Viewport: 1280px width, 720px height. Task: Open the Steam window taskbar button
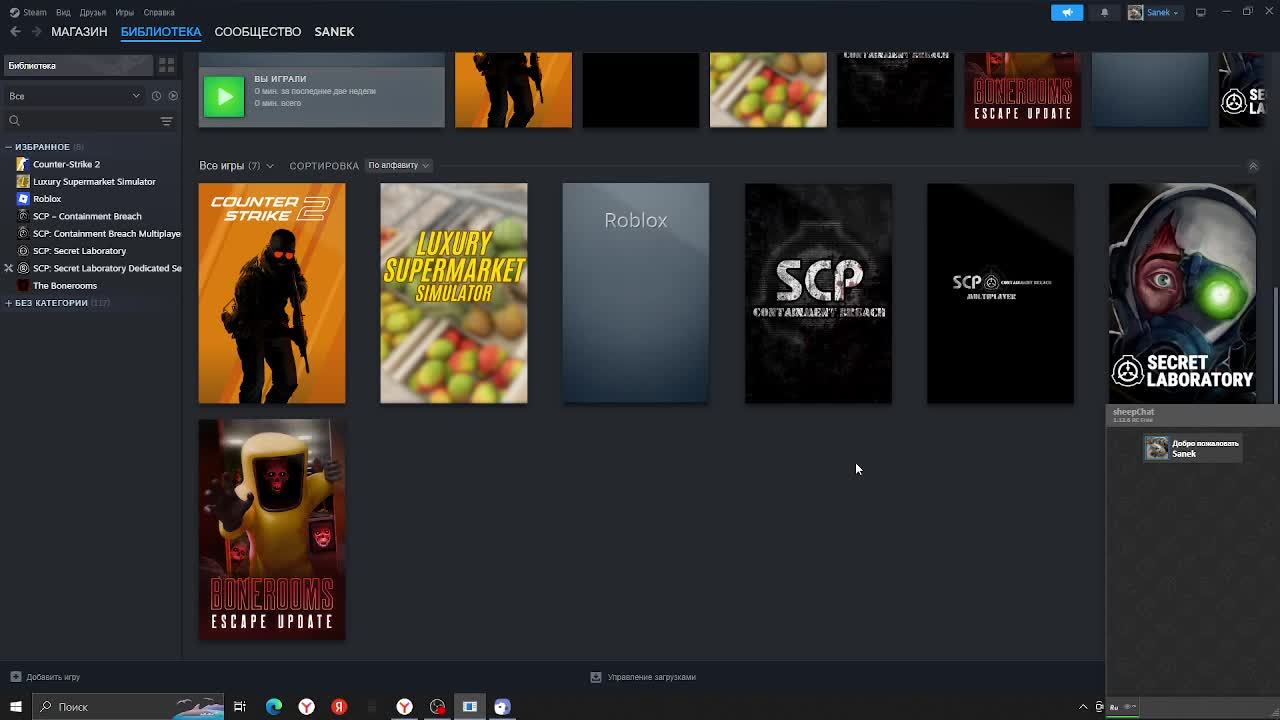[470, 707]
